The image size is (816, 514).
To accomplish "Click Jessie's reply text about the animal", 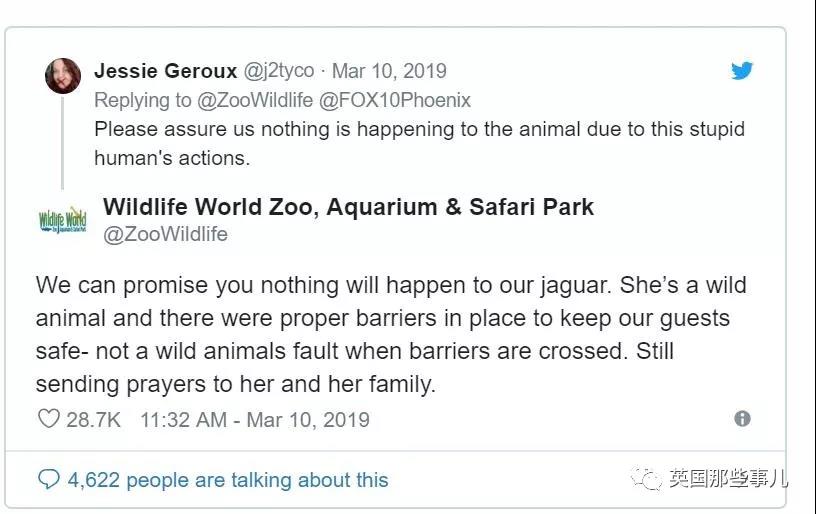I will pyautogui.click(x=419, y=143).
